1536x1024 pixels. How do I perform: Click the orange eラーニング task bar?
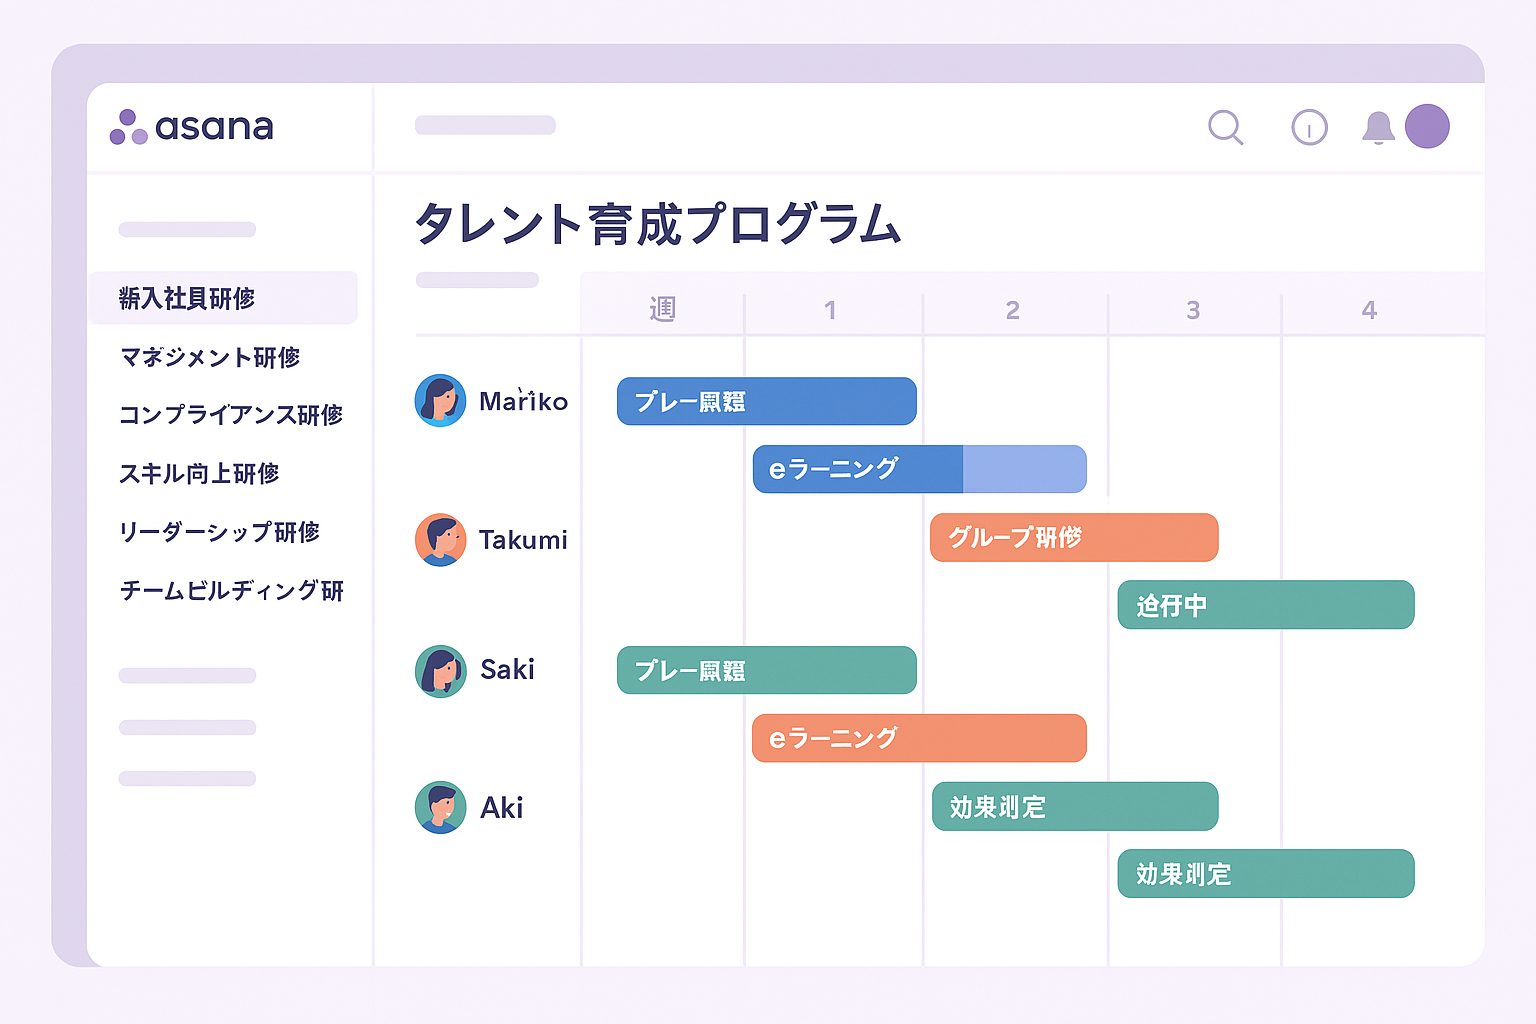(x=918, y=738)
